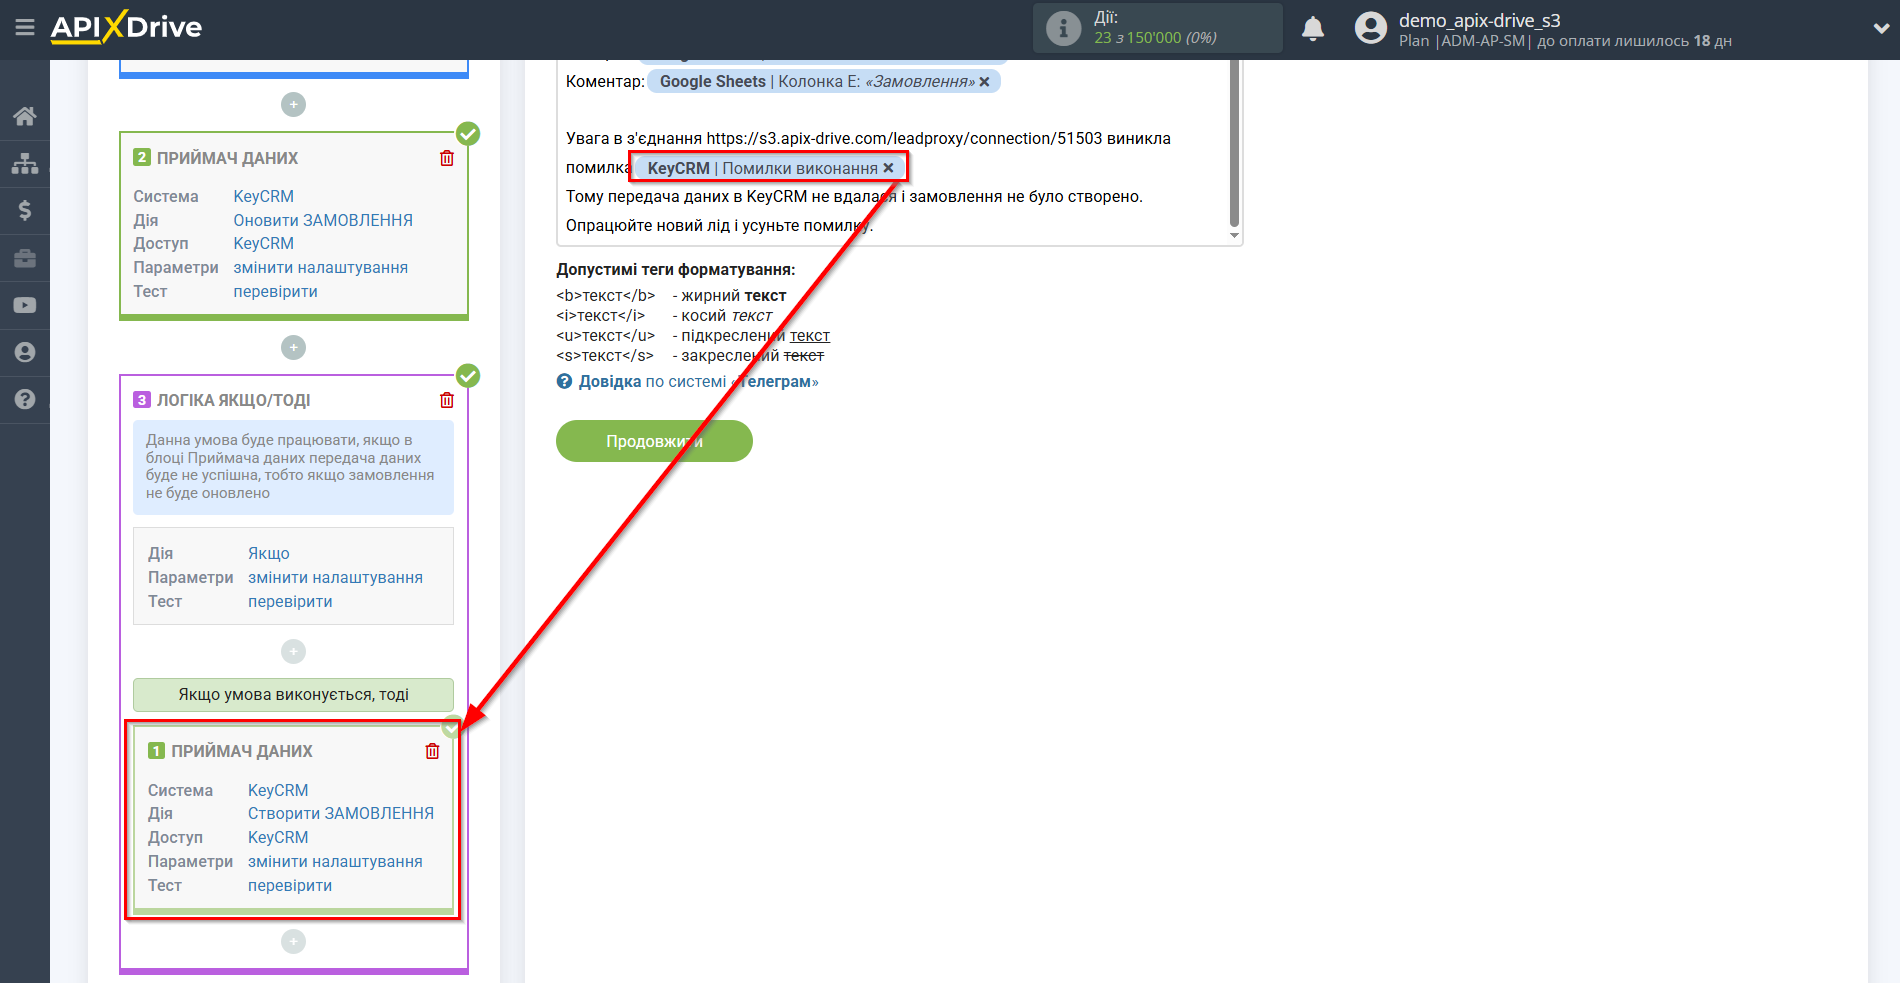Image resolution: width=1900 pixels, height=983 pixels.
Task: Click перевірити in logic block
Action: 290,601
